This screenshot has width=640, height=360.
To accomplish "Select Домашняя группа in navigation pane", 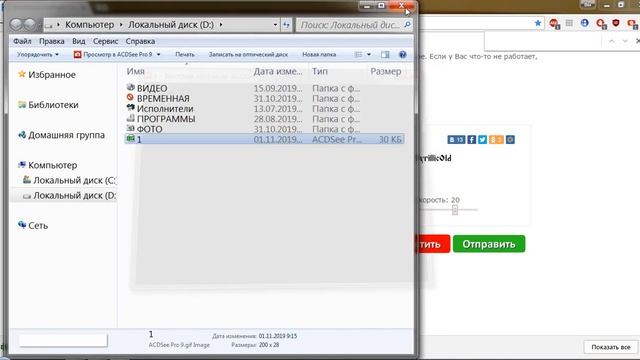I will (x=66, y=135).
